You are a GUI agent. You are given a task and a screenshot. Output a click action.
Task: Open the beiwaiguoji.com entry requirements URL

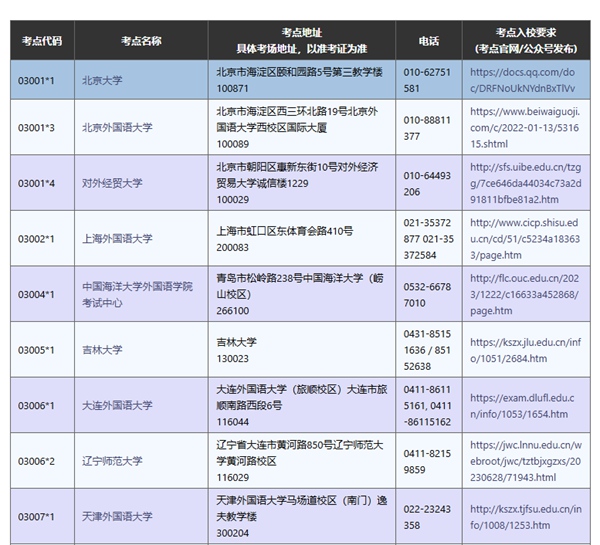[525, 127]
